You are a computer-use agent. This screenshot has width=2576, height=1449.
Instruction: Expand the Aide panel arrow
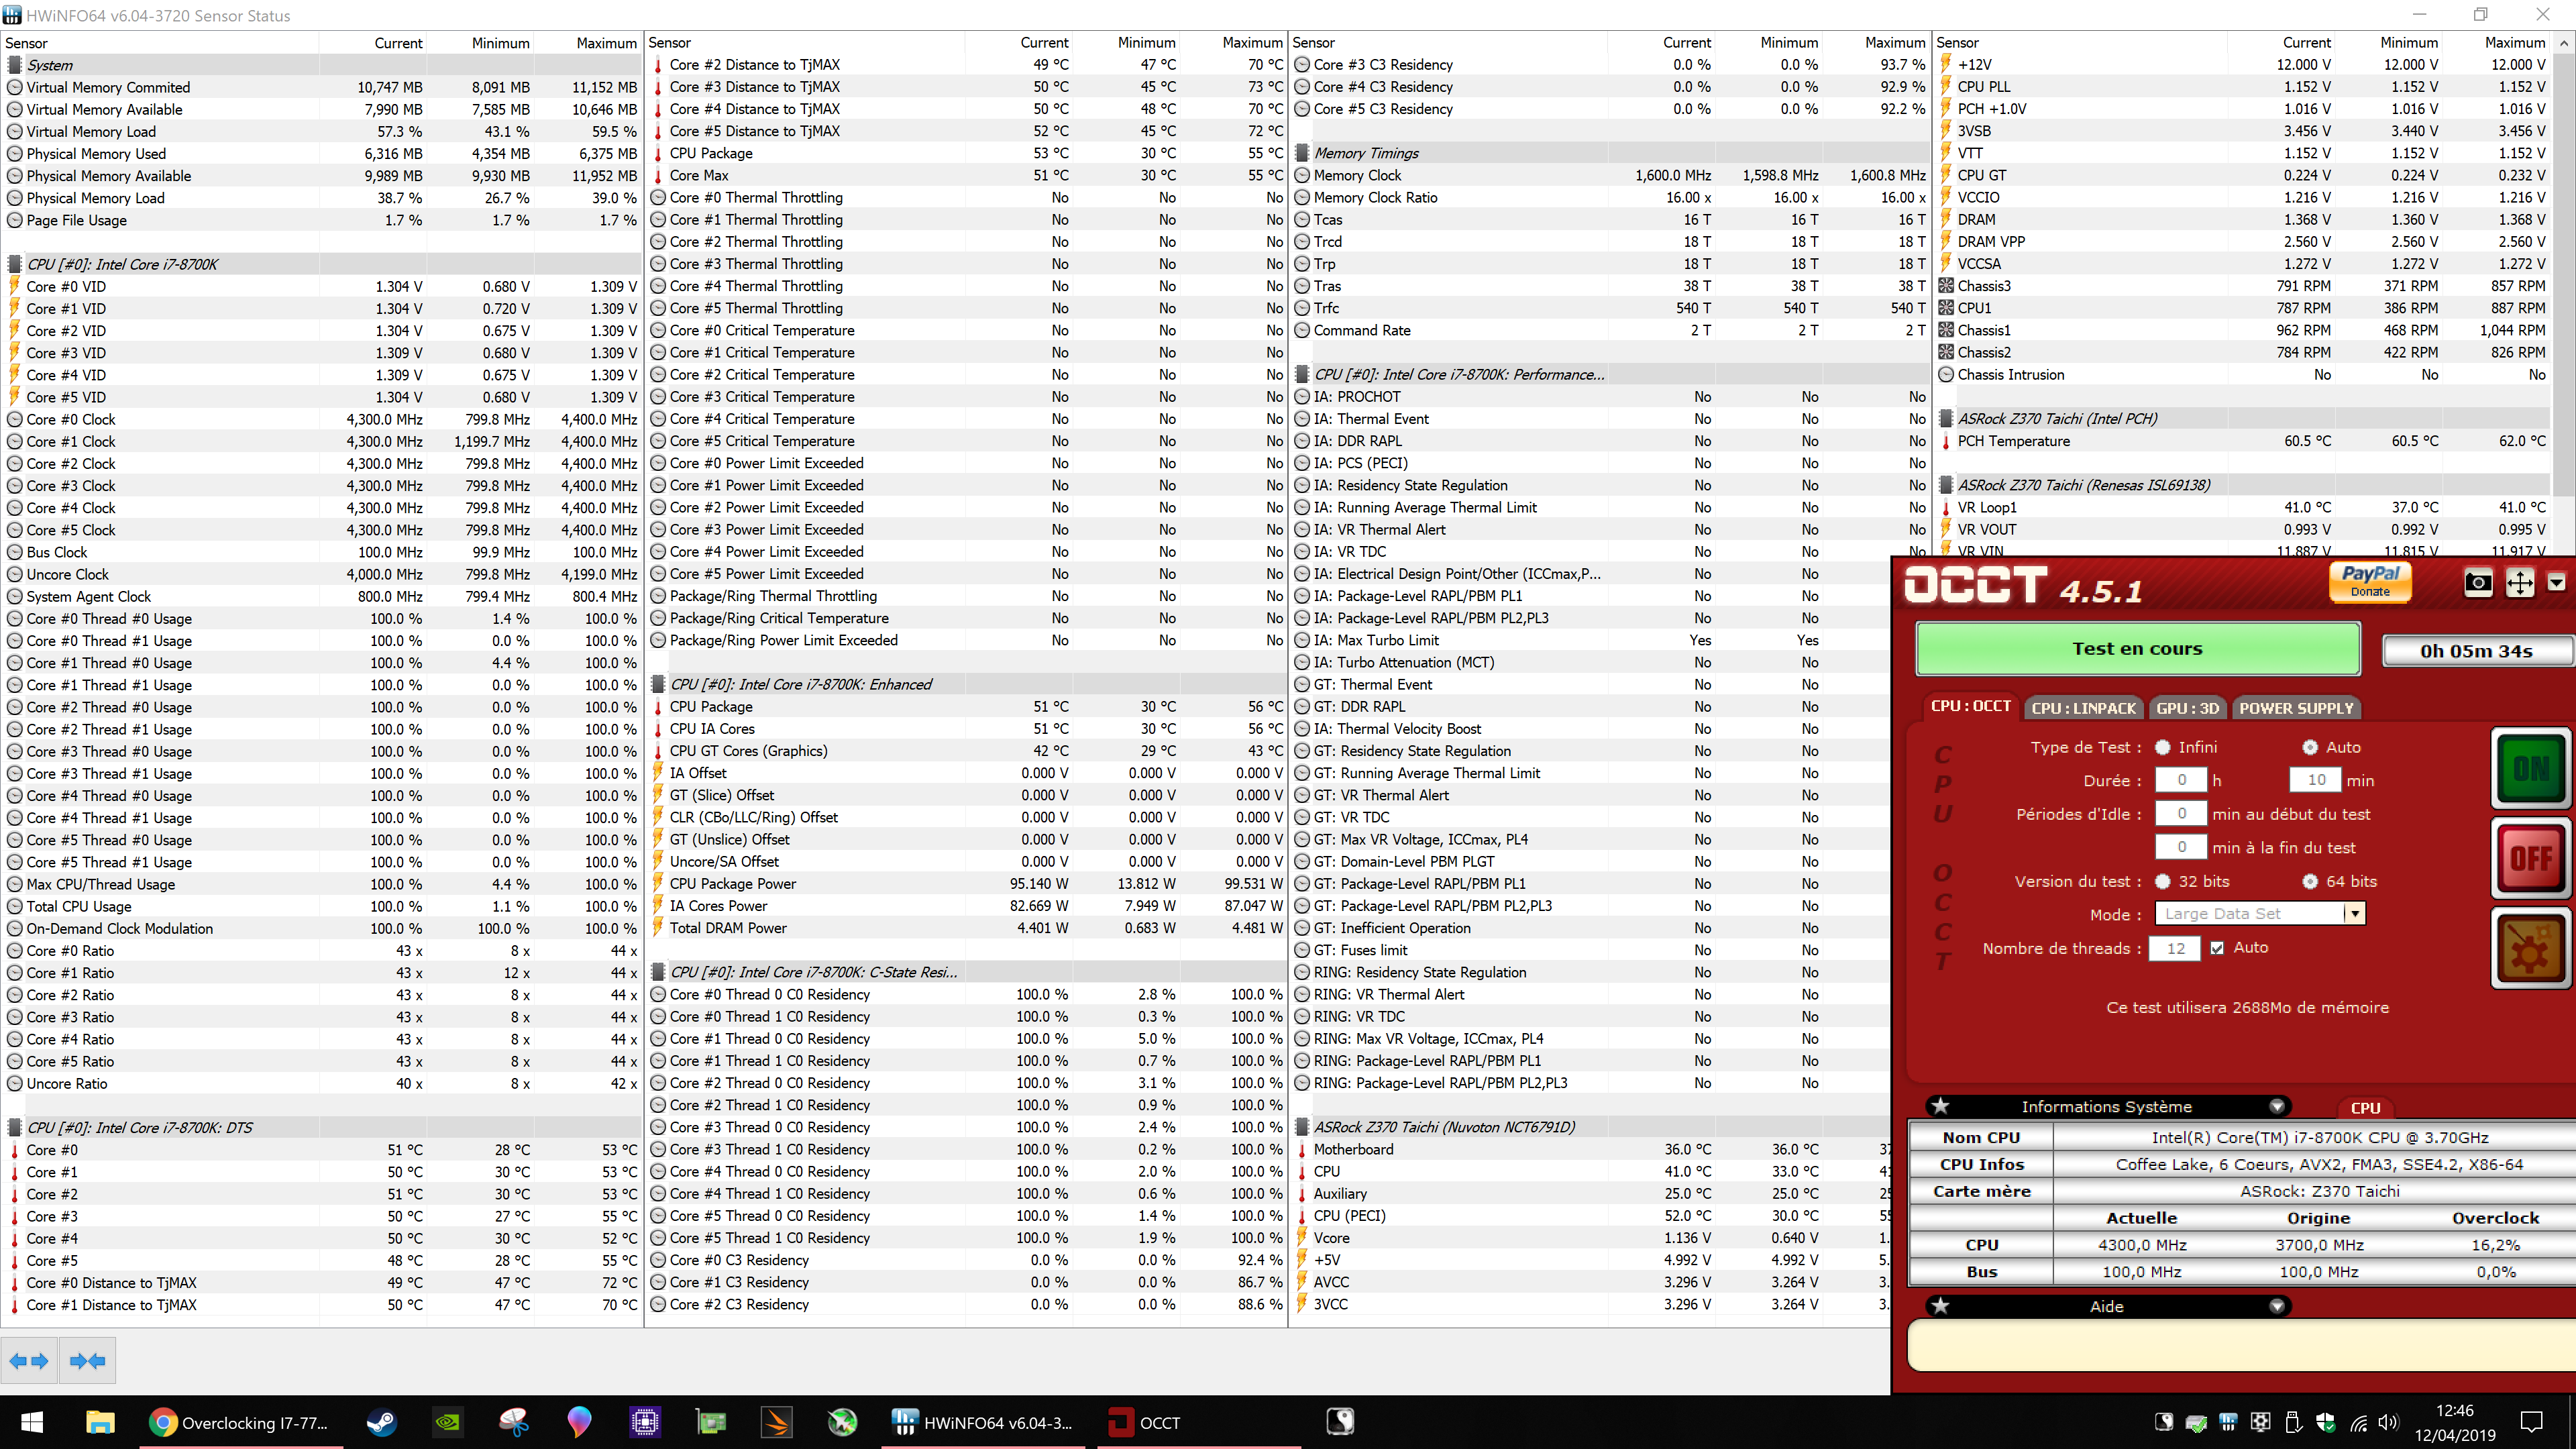pos(2277,1306)
